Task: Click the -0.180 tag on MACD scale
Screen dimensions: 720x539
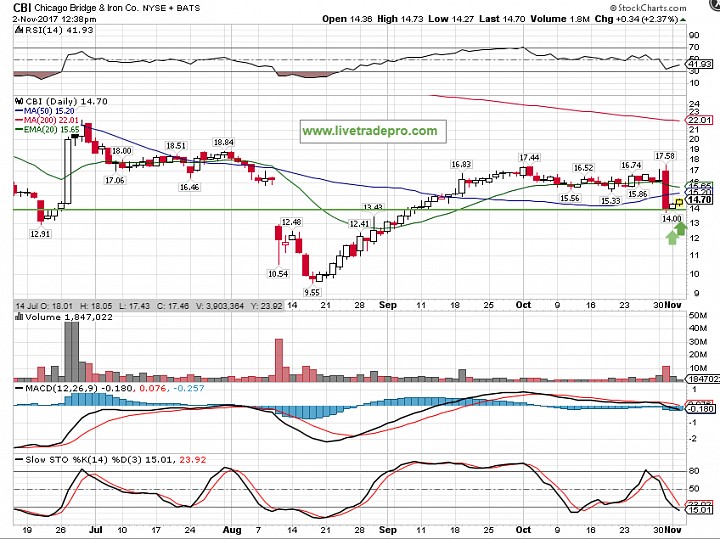Action: [699, 409]
